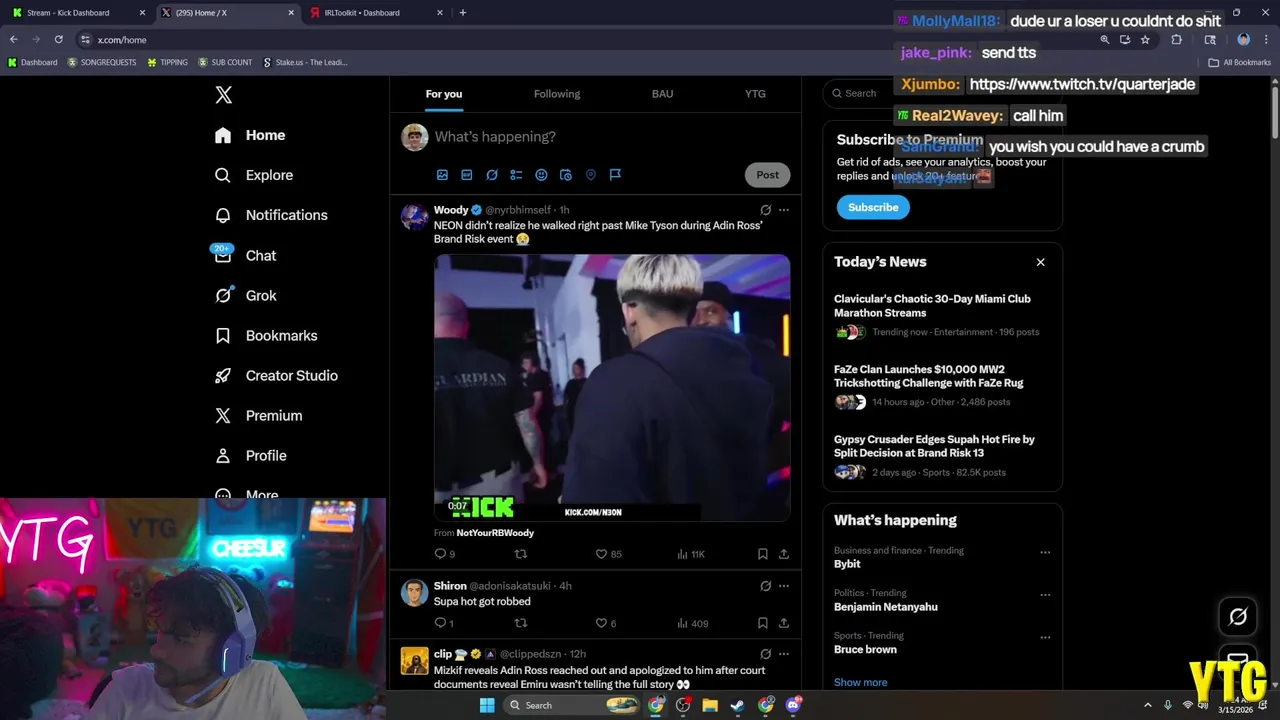Screen dimensions: 1280x720
Task: Click the taskbar Search box
Action: [x=570, y=705]
